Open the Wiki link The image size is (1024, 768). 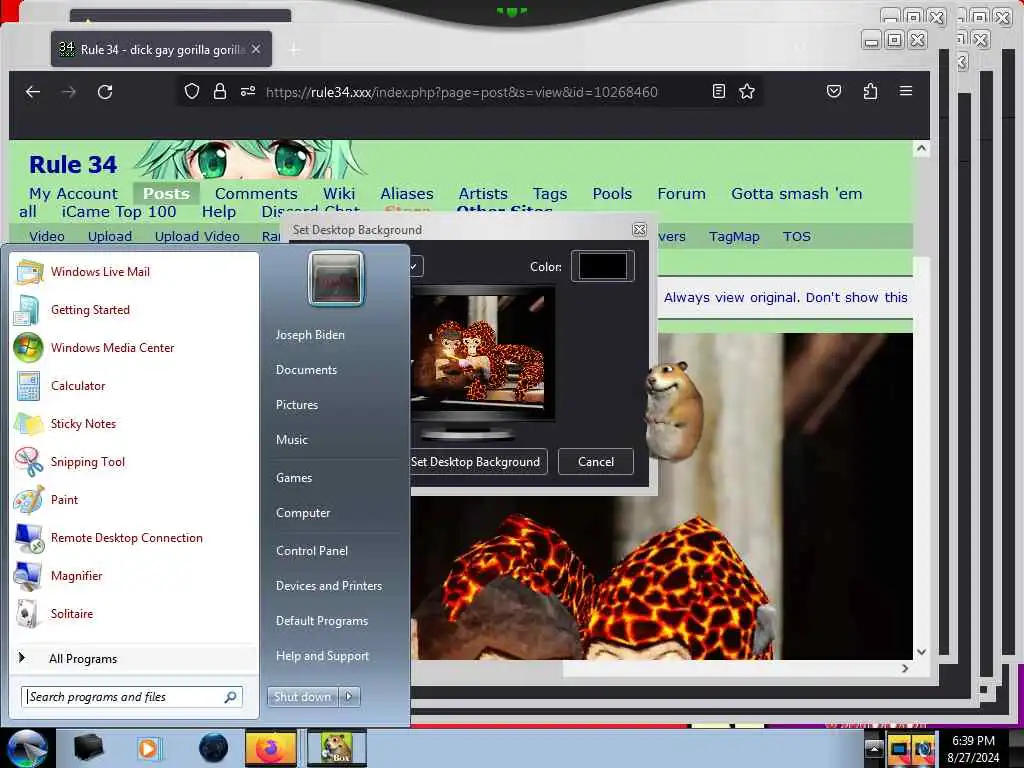pyautogui.click(x=339, y=194)
